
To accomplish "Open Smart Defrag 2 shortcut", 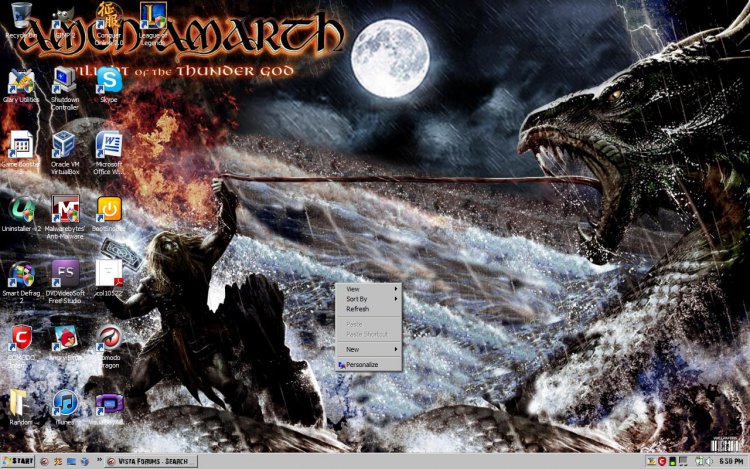I will click(x=21, y=283).
